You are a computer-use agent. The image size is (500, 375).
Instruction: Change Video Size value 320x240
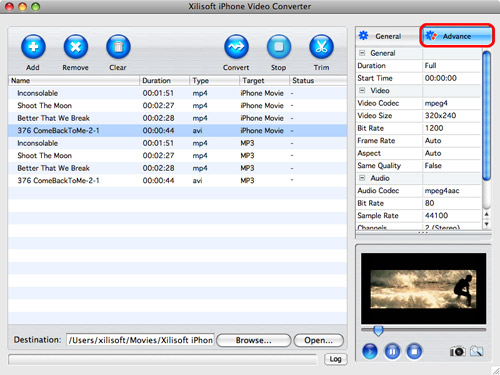point(452,116)
